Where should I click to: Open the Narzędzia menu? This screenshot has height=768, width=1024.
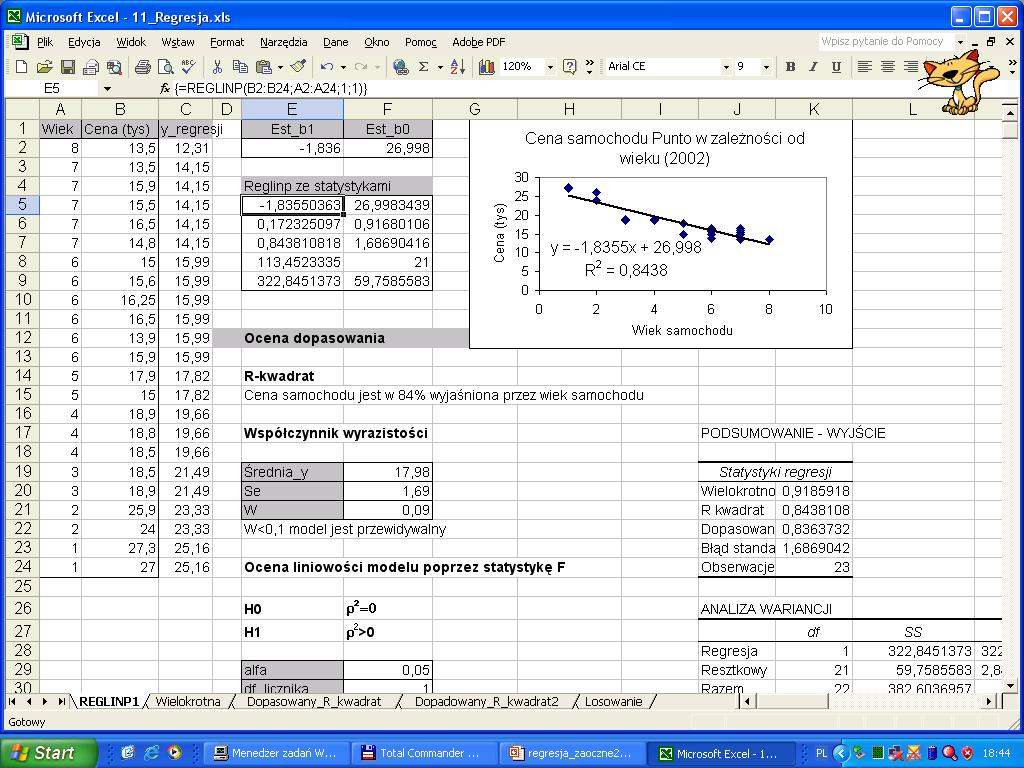(x=283, y=42)
